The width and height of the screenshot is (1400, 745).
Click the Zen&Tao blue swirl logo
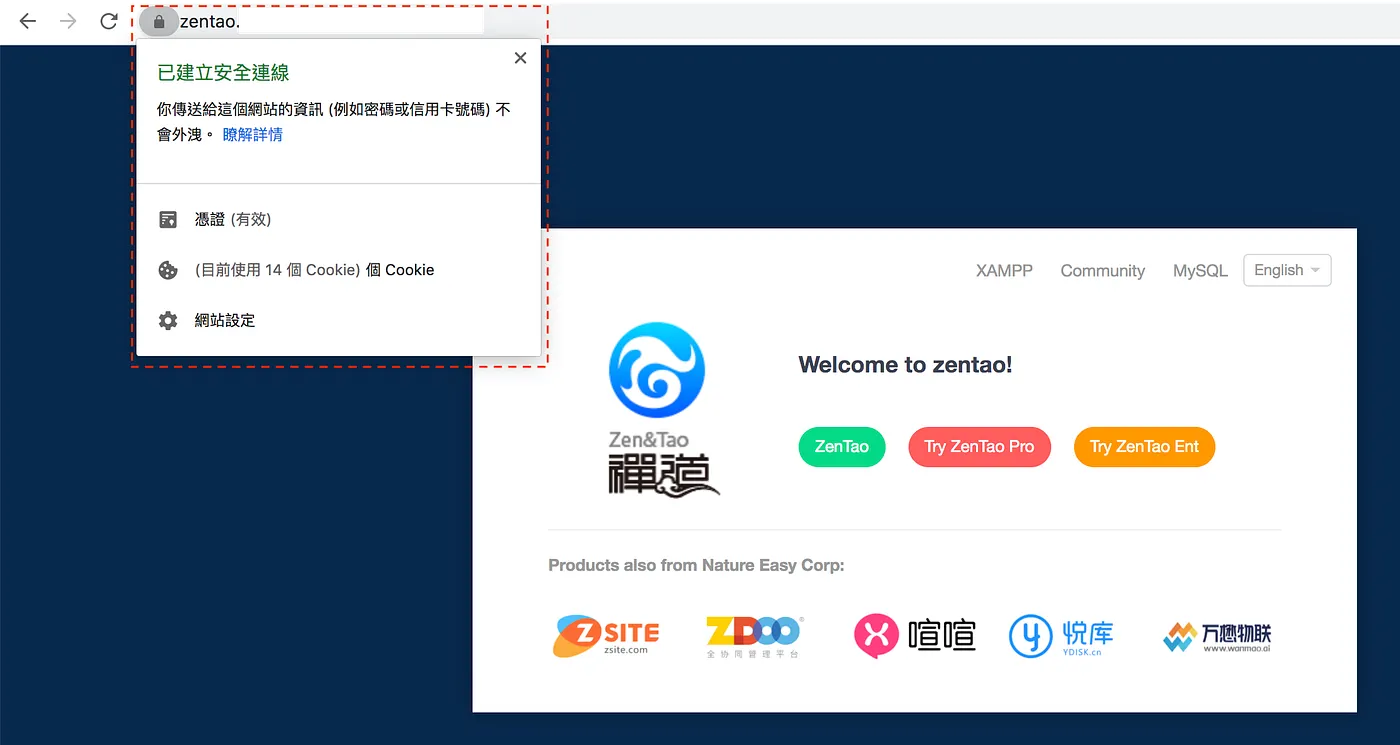657,370
